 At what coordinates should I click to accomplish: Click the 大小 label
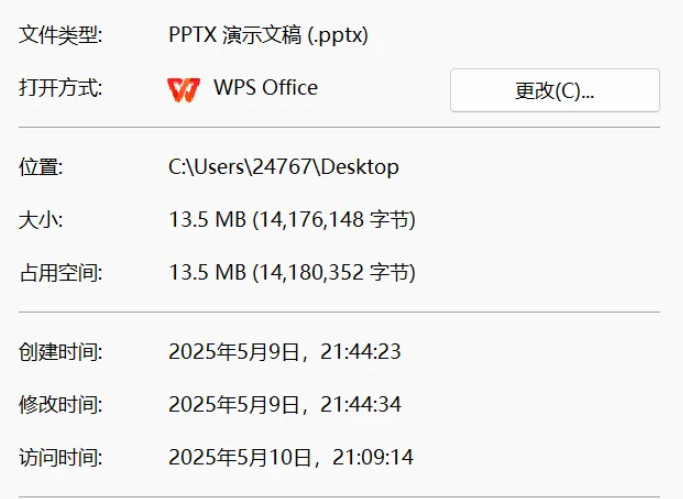[41, 220]
